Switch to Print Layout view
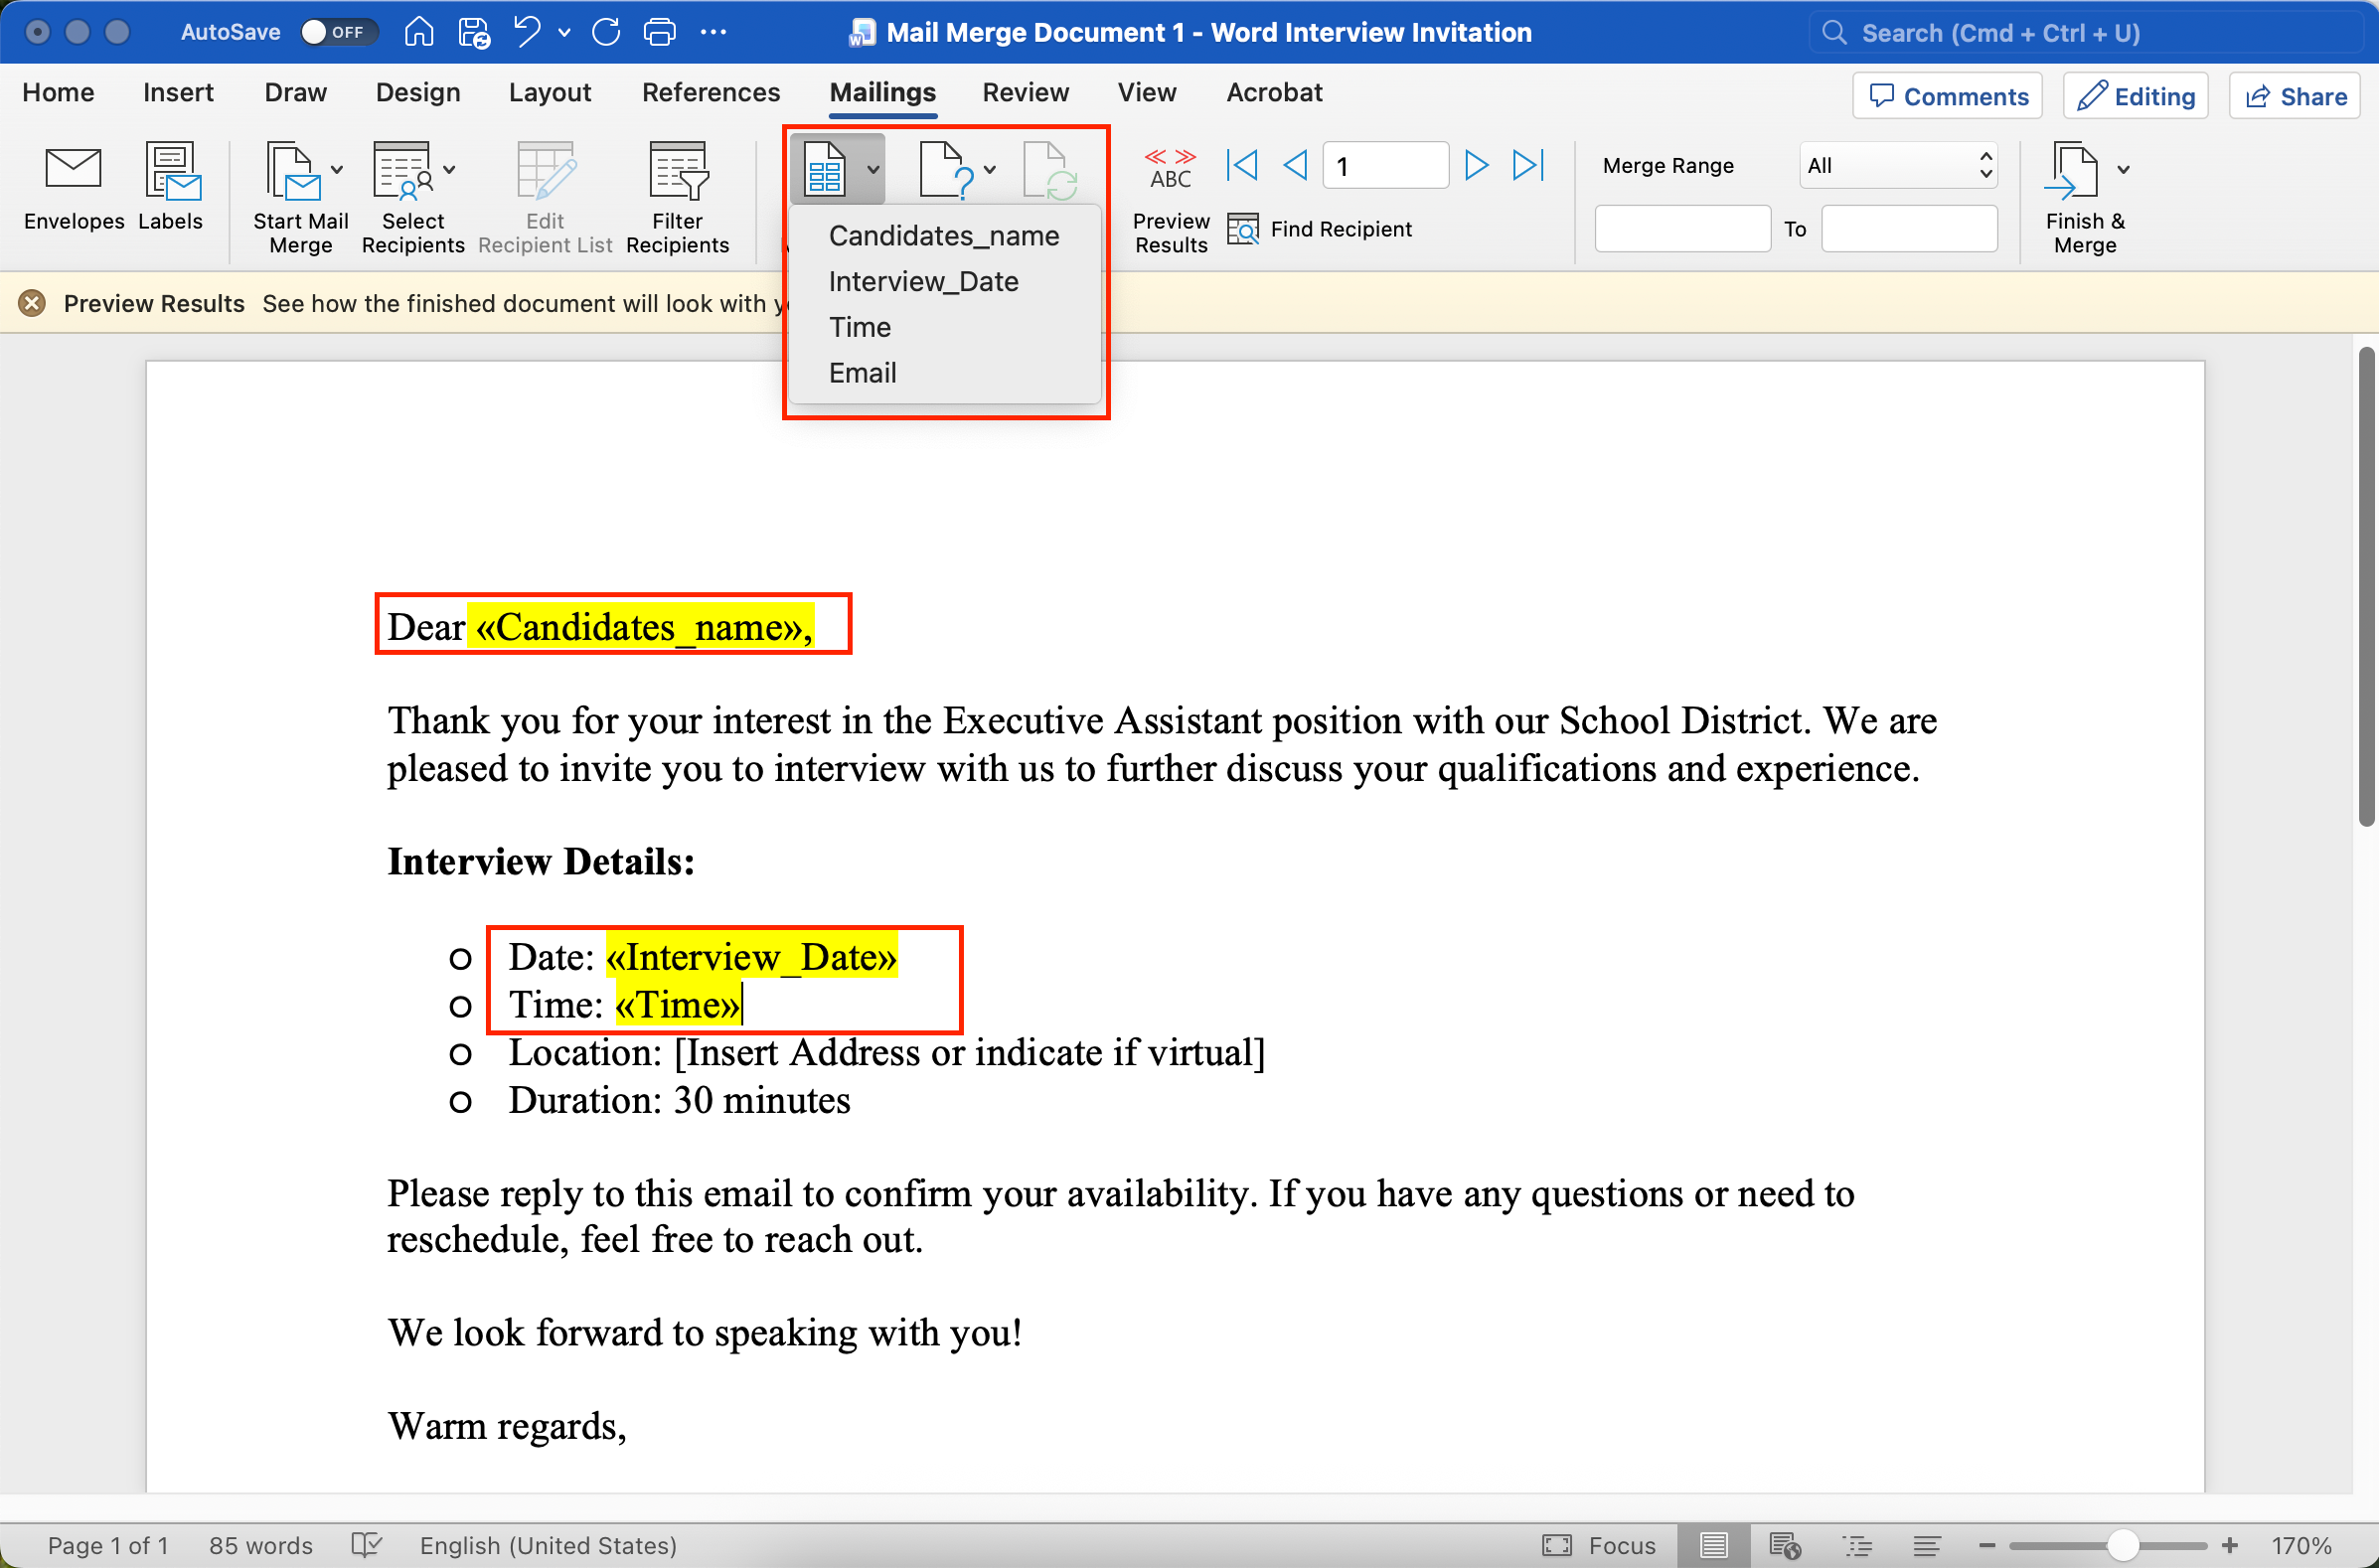The width and height of the screenshot is (2379, 1568). 1713,1545
